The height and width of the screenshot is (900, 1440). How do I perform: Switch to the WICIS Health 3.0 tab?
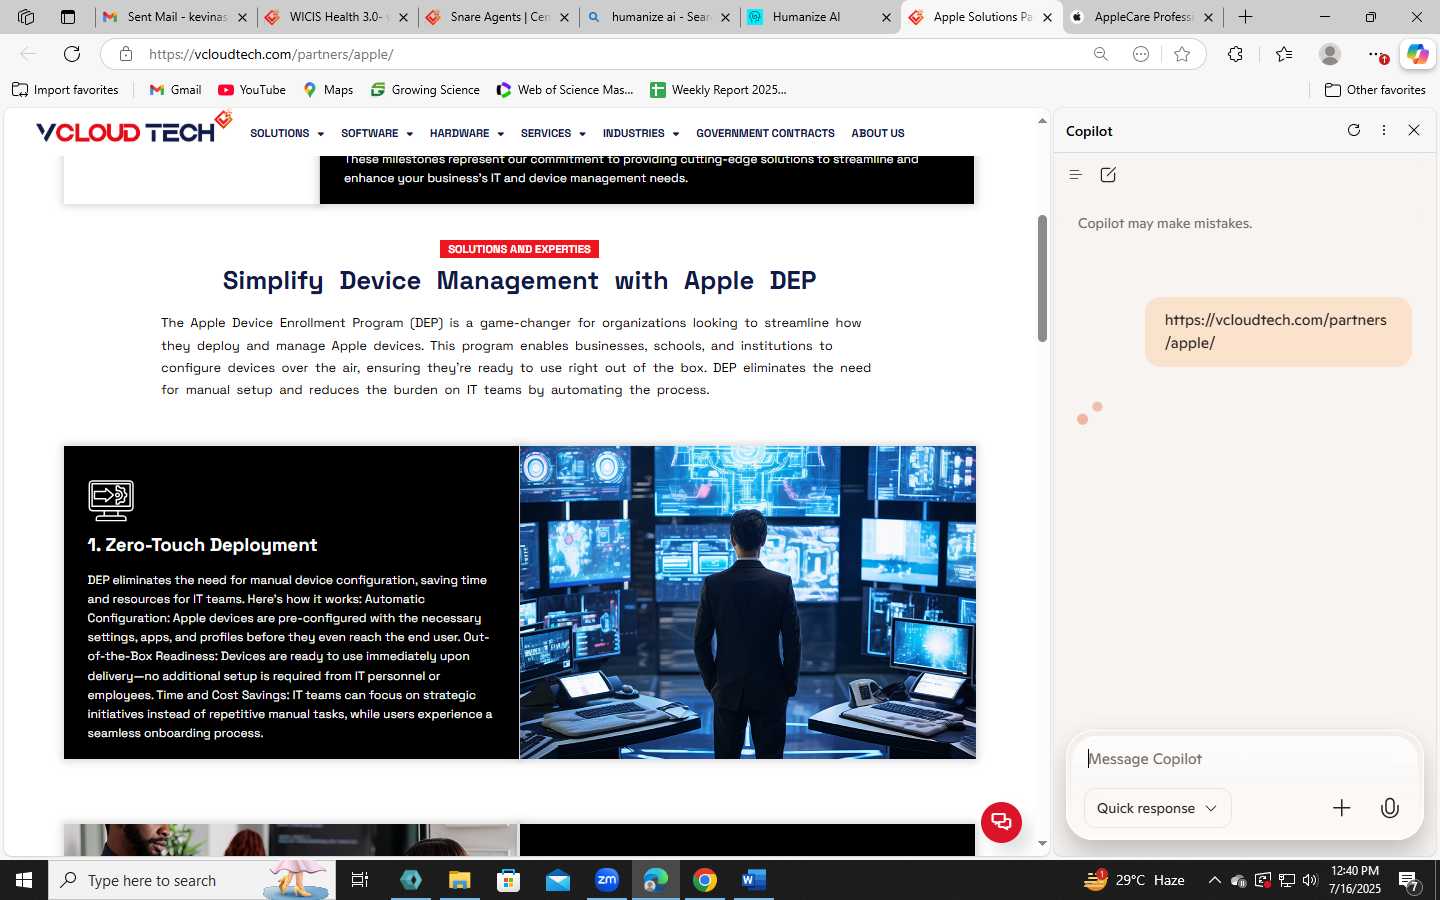click(337, 17)
